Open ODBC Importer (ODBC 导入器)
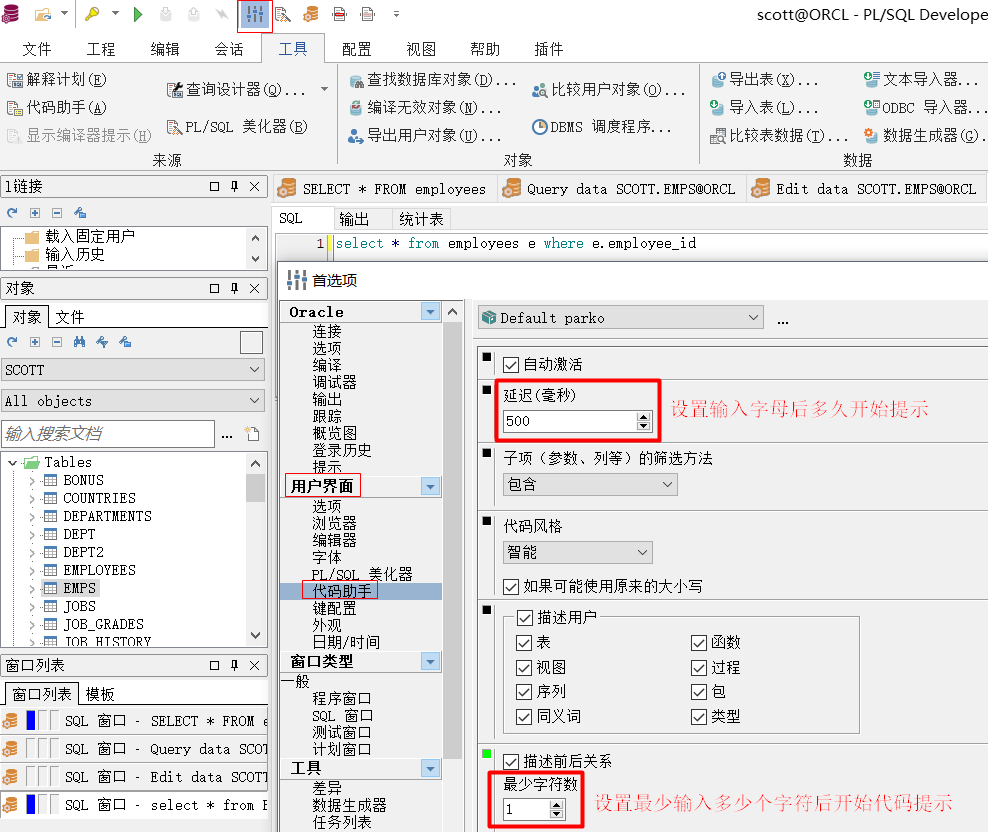Viewport: 988px width, 832px height. coord(926,108)
